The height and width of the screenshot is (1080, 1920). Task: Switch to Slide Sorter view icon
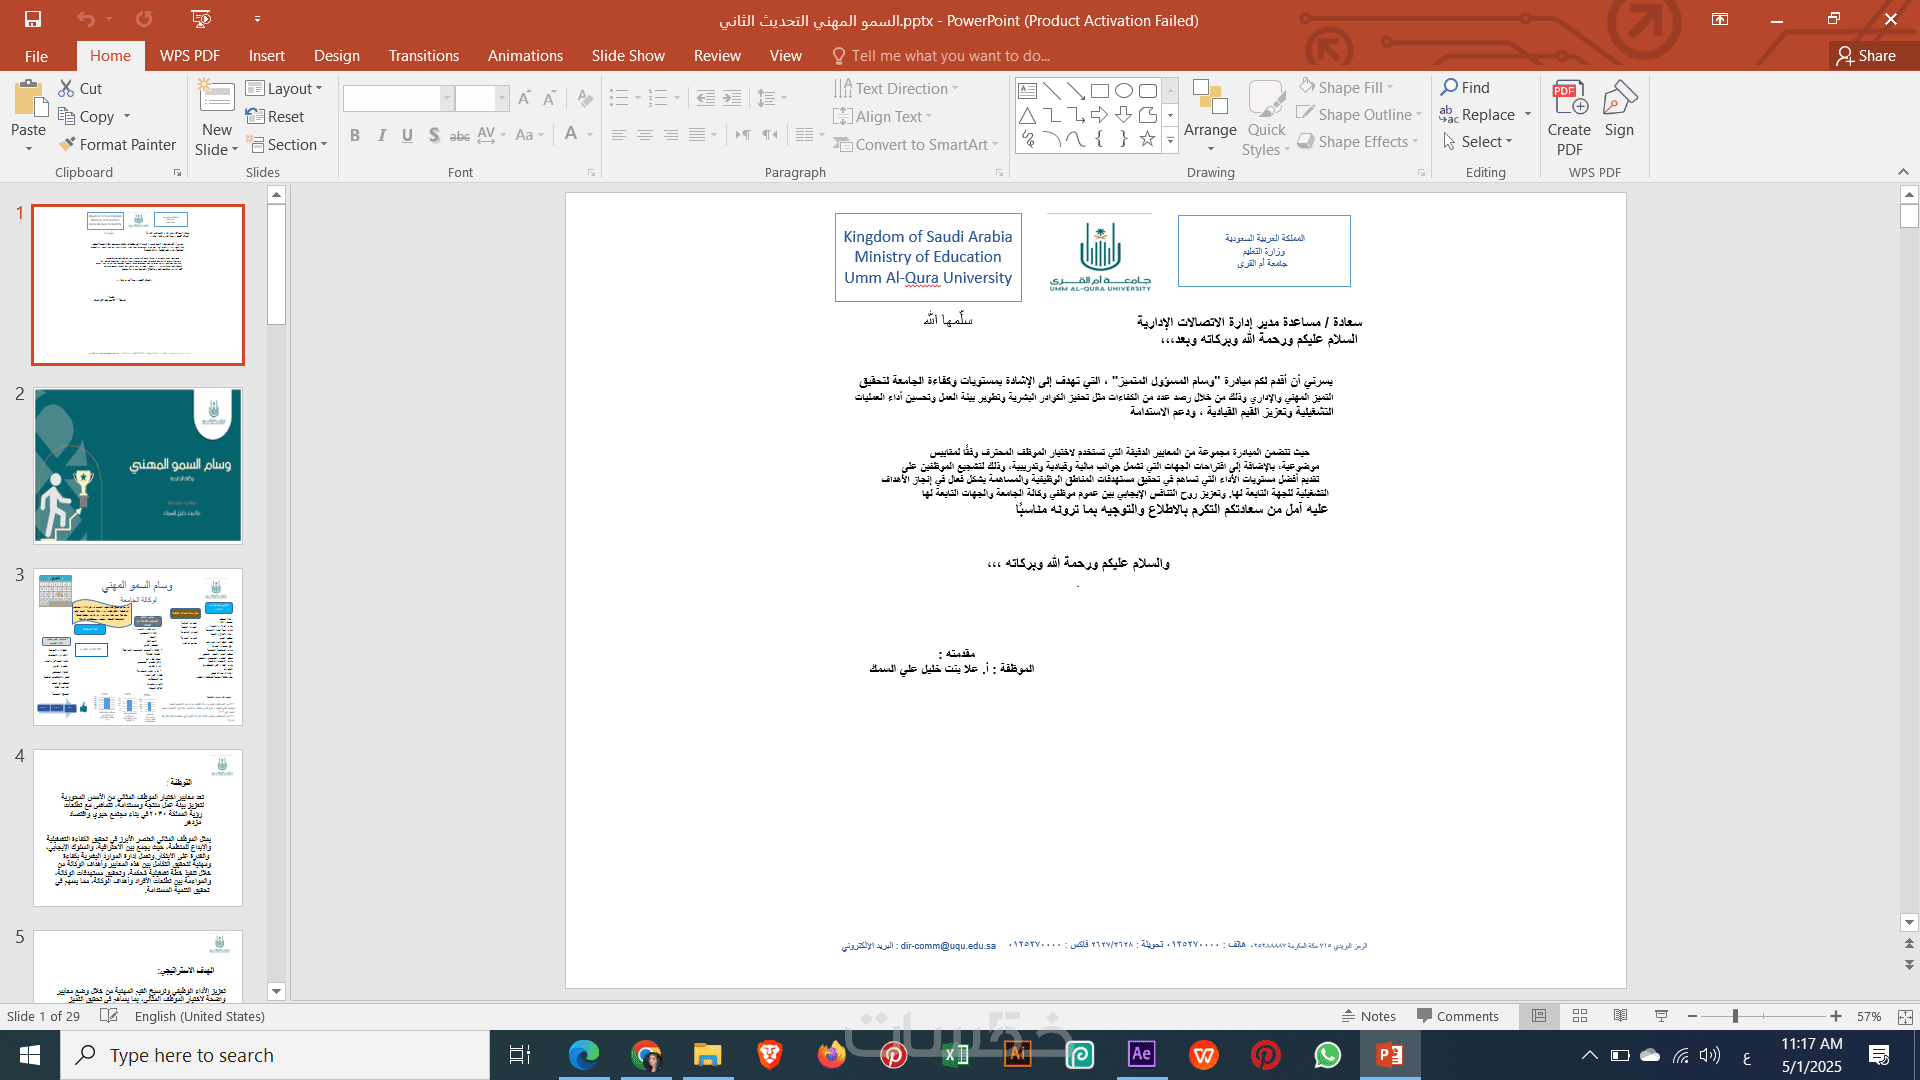point(1580,1016)
